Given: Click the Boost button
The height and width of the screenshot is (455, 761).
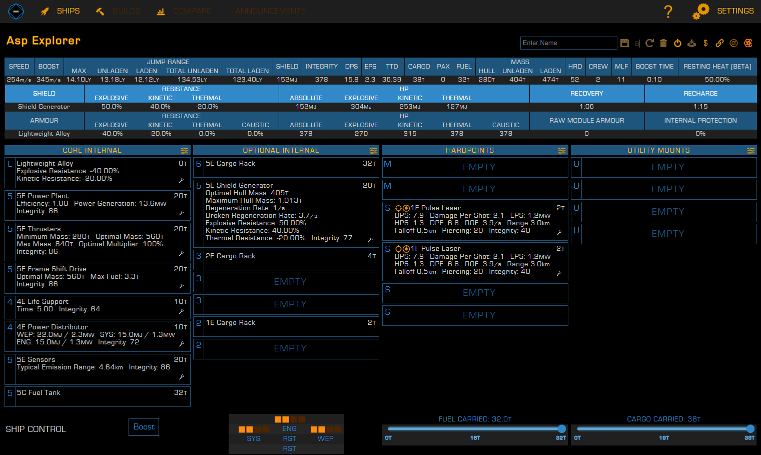Looking at the screenshot, I should coord(144,427).
